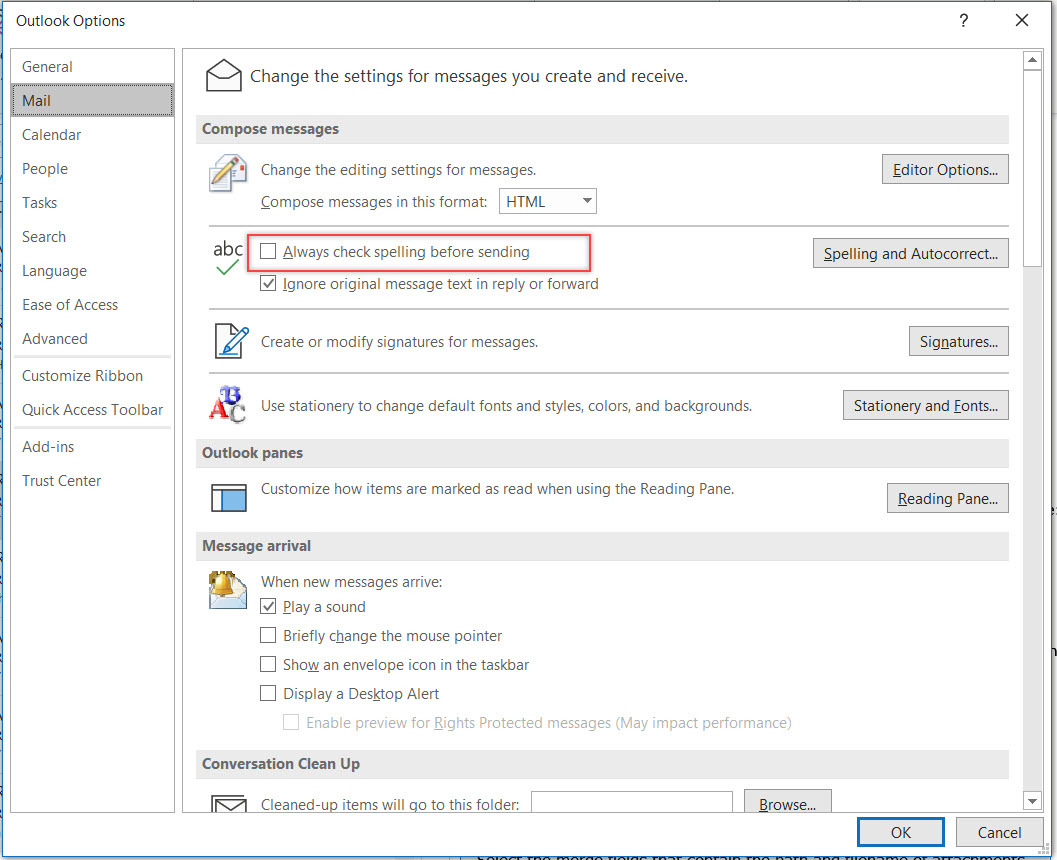Image resolution: width=1057 pixels, height=860 pixels.
Task: Confirm changes with OK
Action: tap(901, 832)
